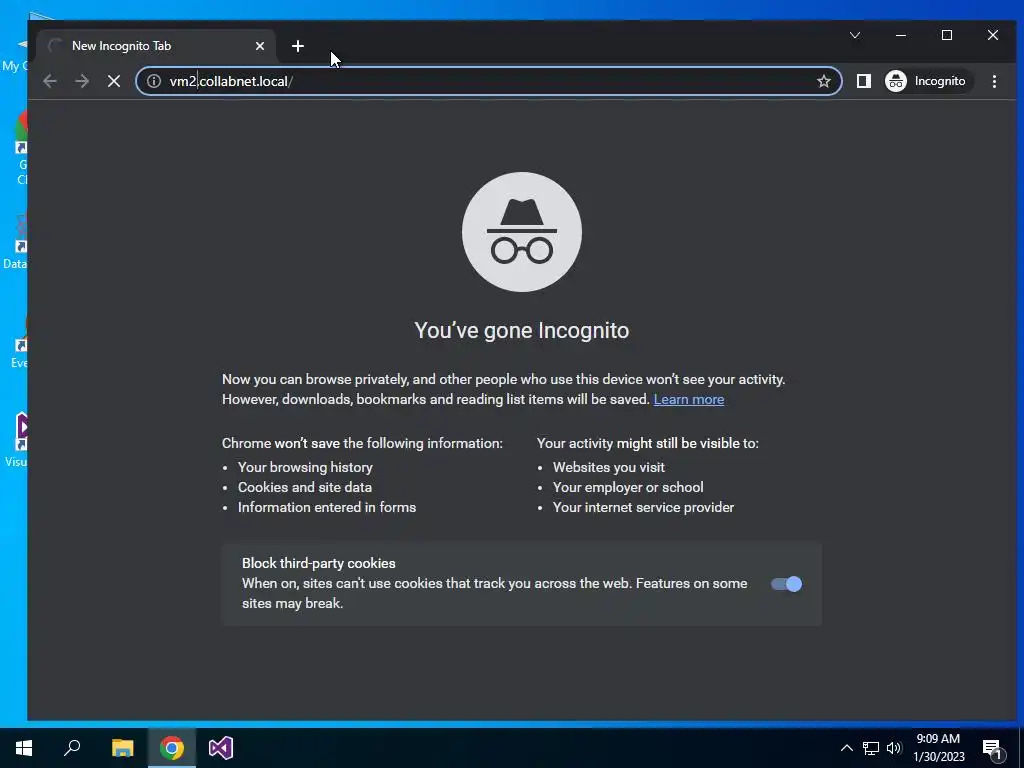Image resolution: width=1024 pixels, height=768 pixels.
Task: Go forward to the next page
Action: click(x=82, y=81)
